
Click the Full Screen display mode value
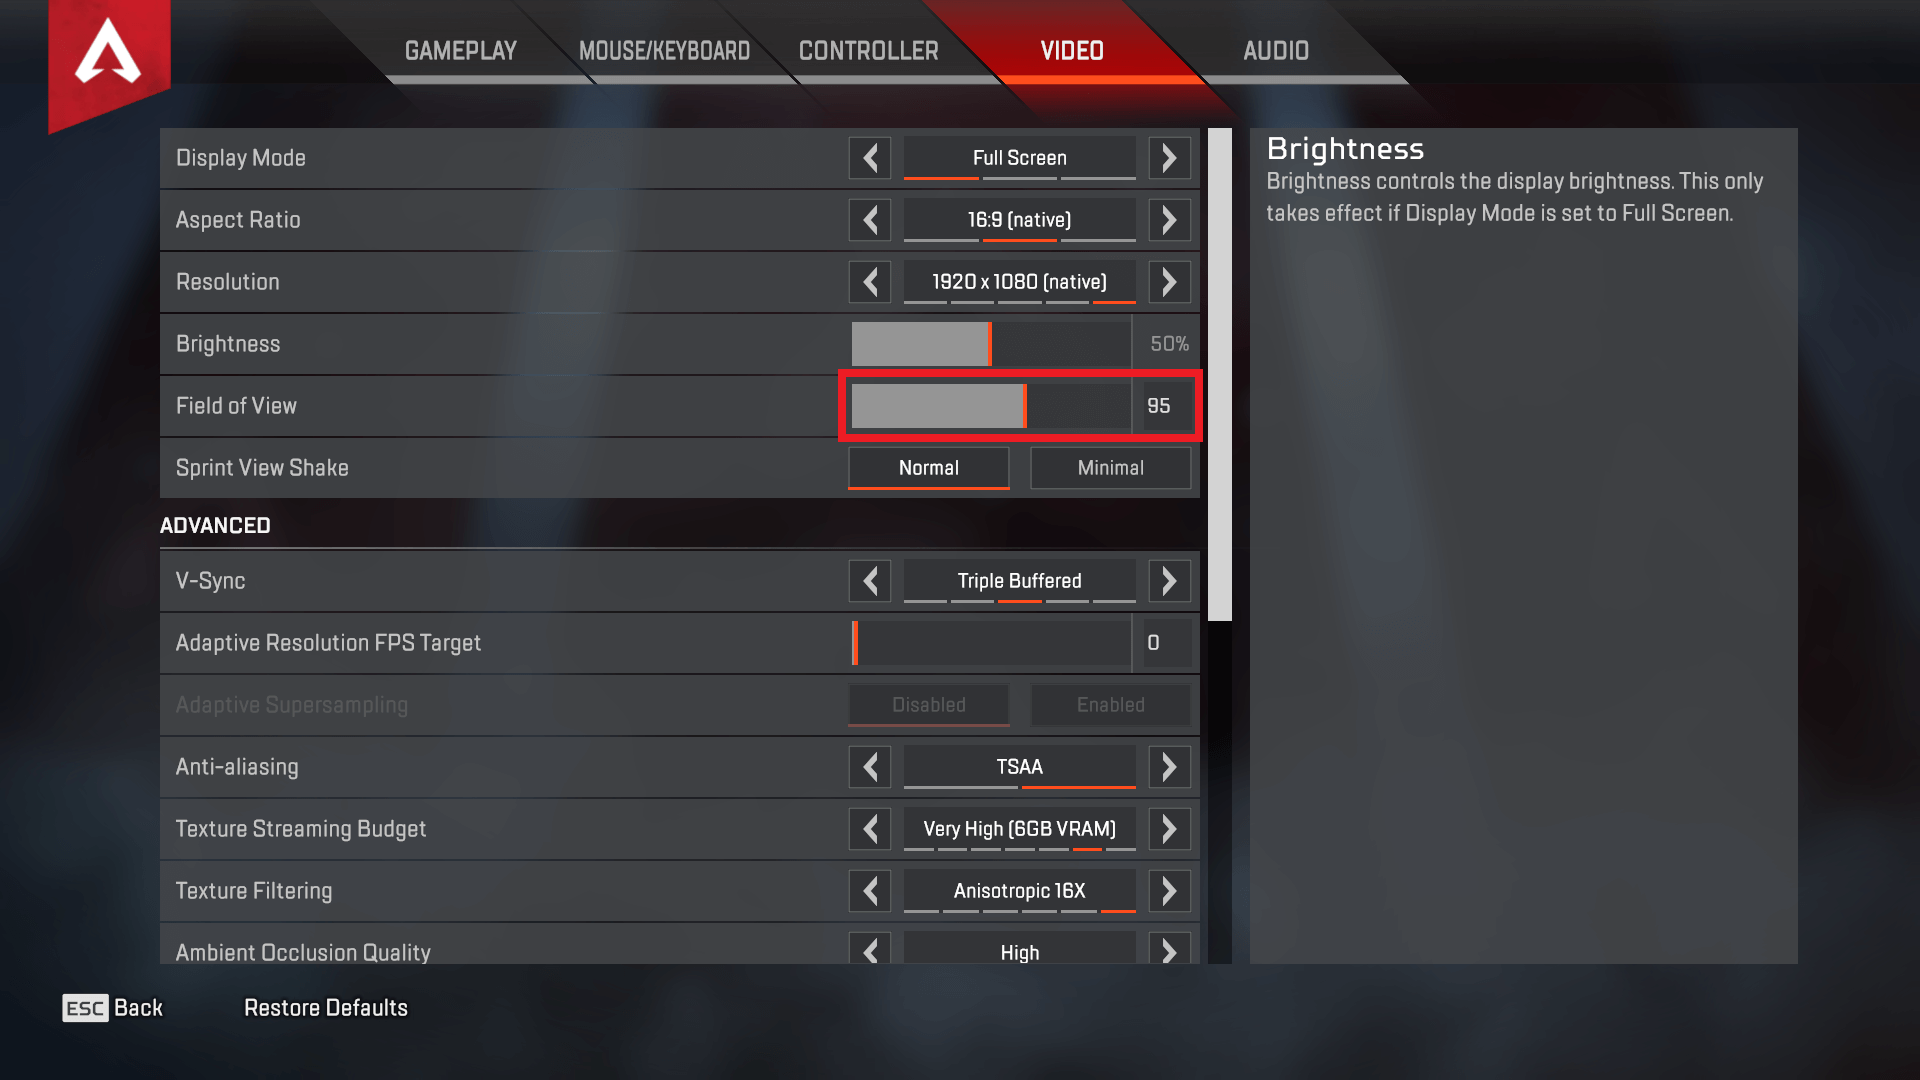[x=1019, y=158]
